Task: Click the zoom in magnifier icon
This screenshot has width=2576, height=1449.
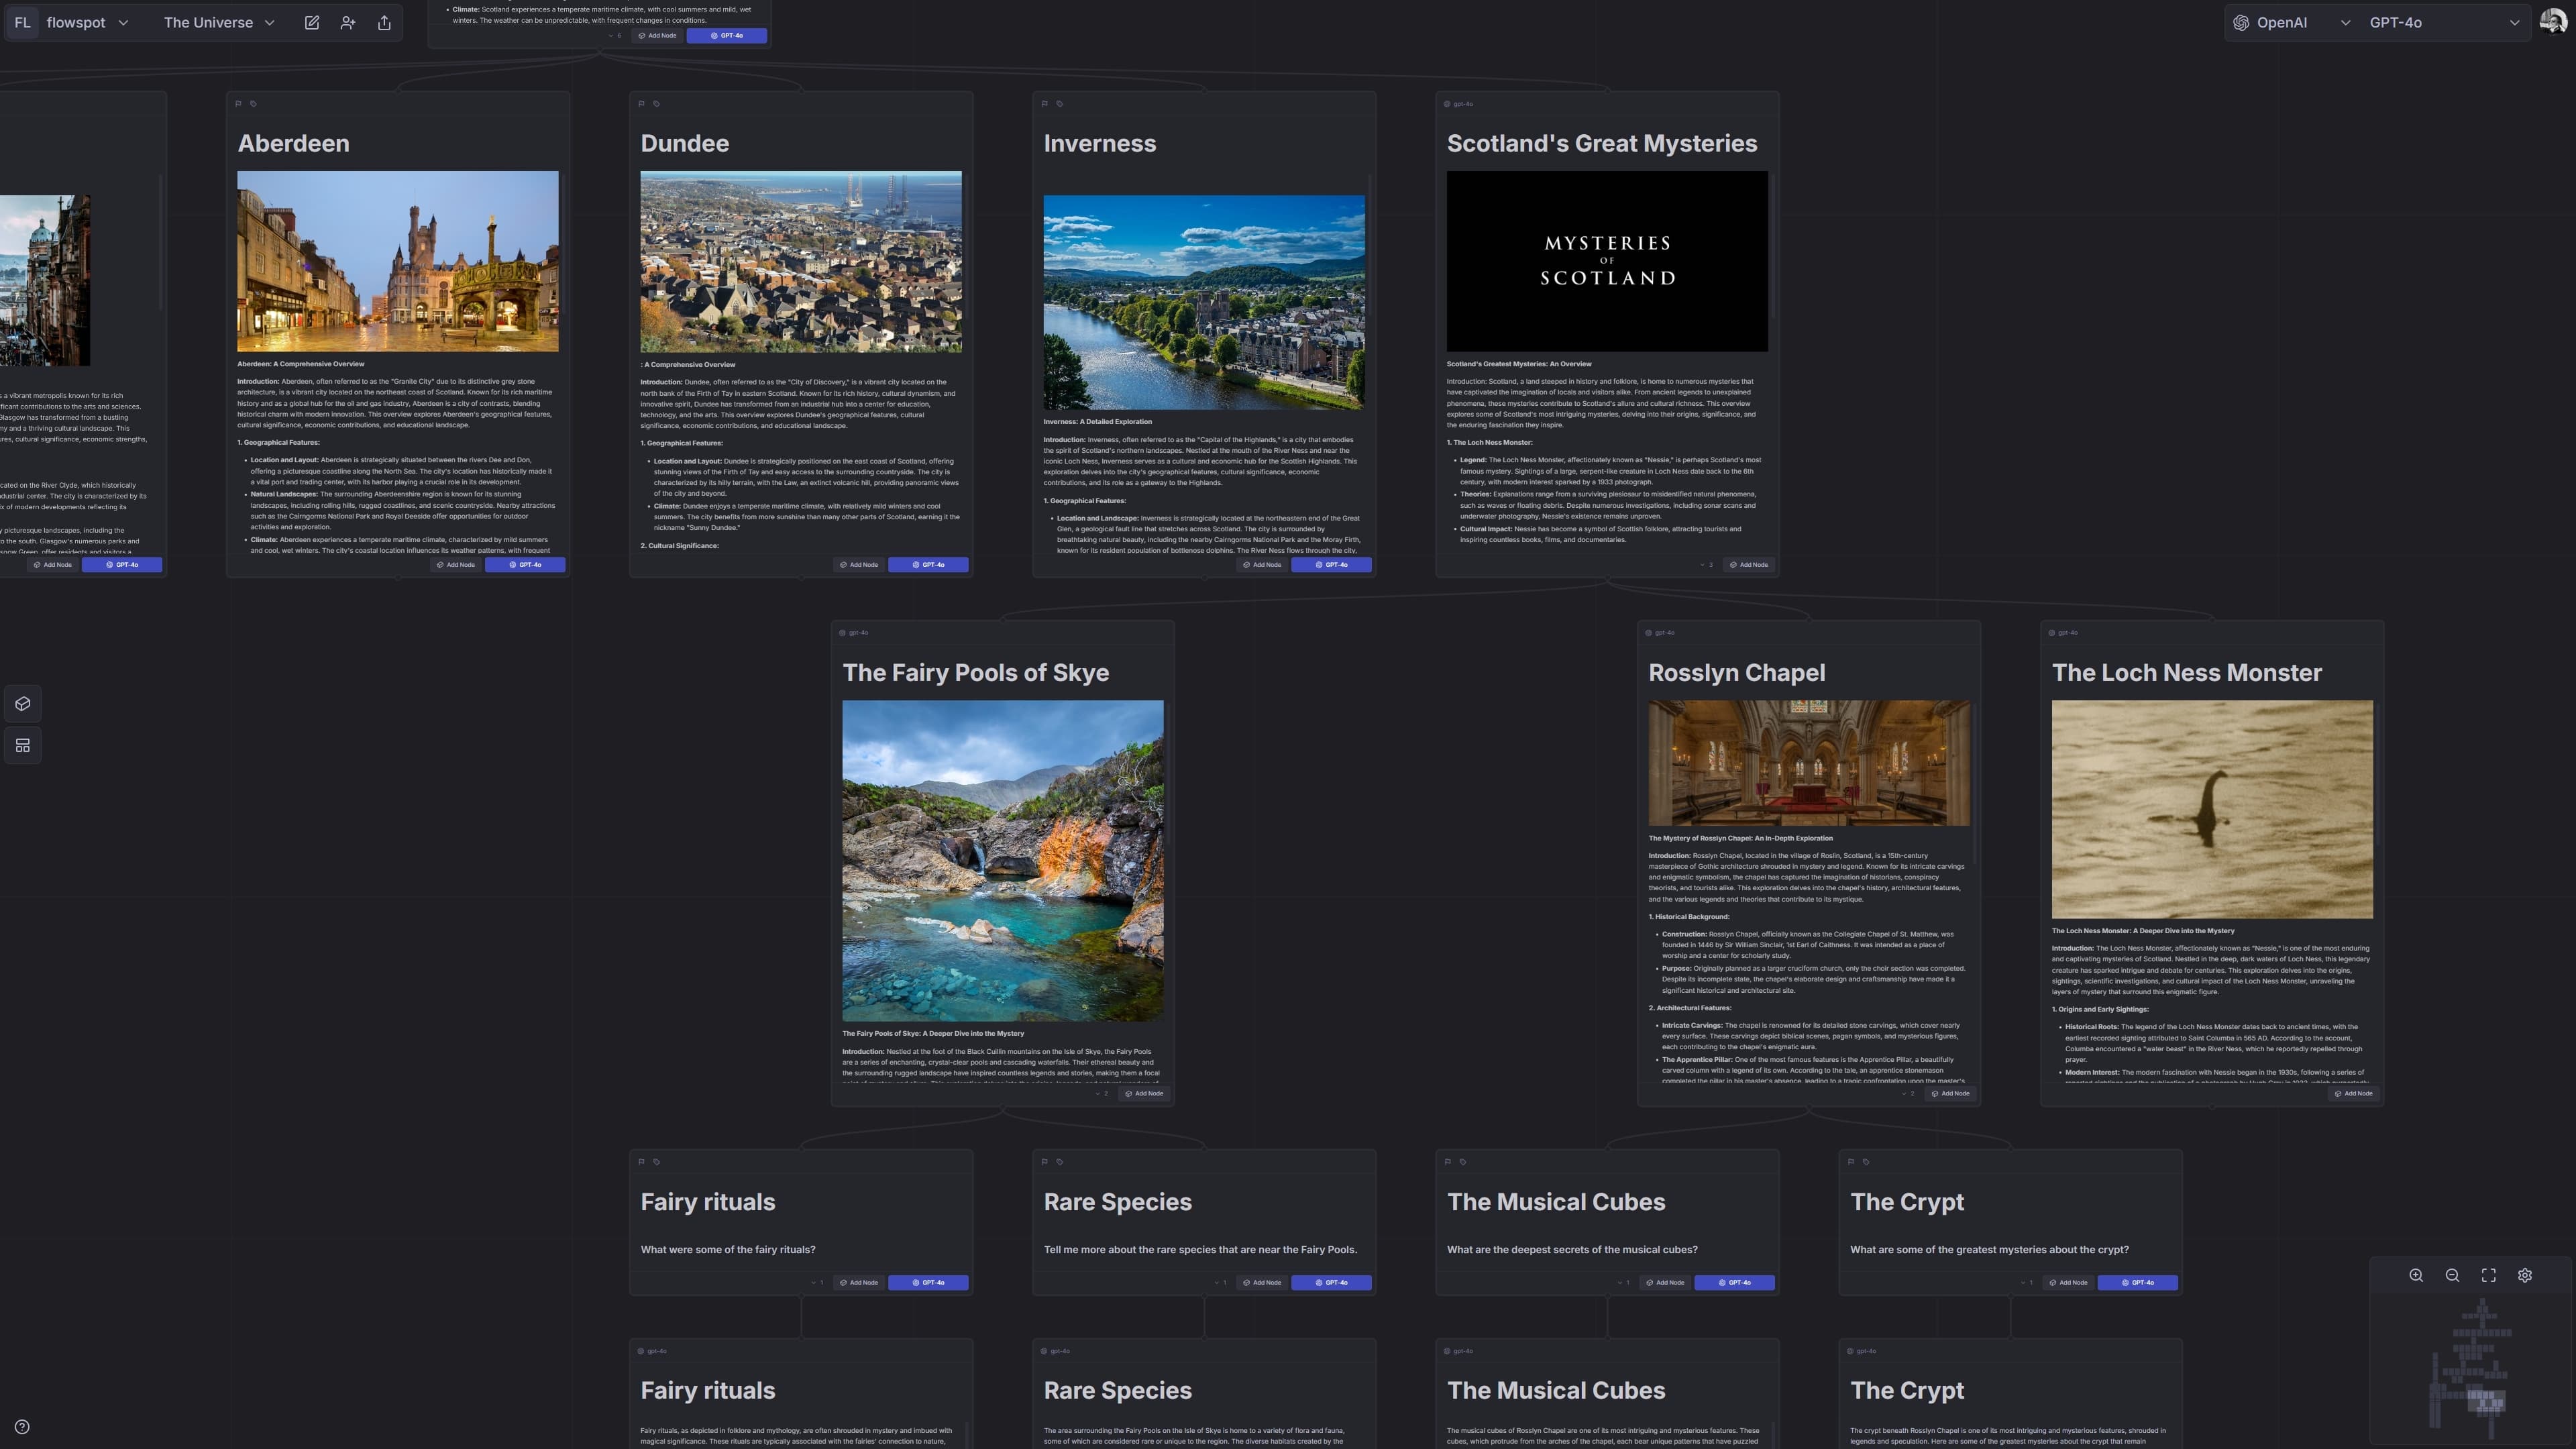Action: coord(2416,1275)
